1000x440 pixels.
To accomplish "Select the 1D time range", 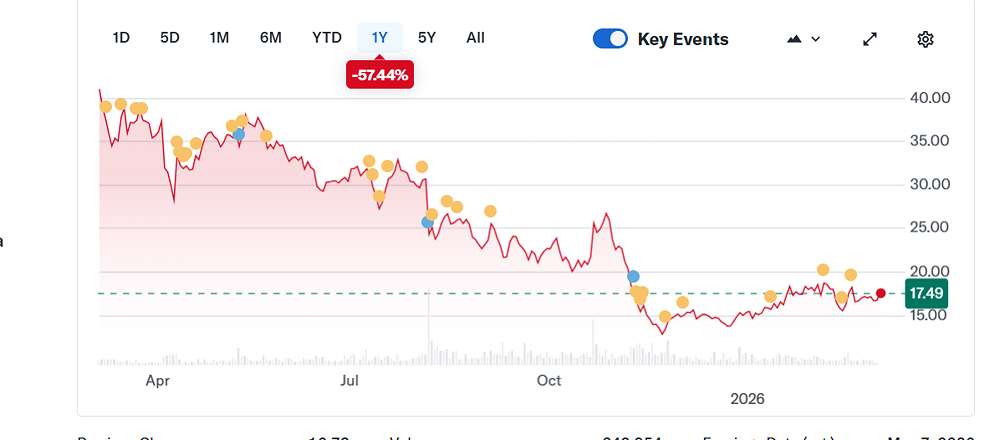I will (121, 38).
